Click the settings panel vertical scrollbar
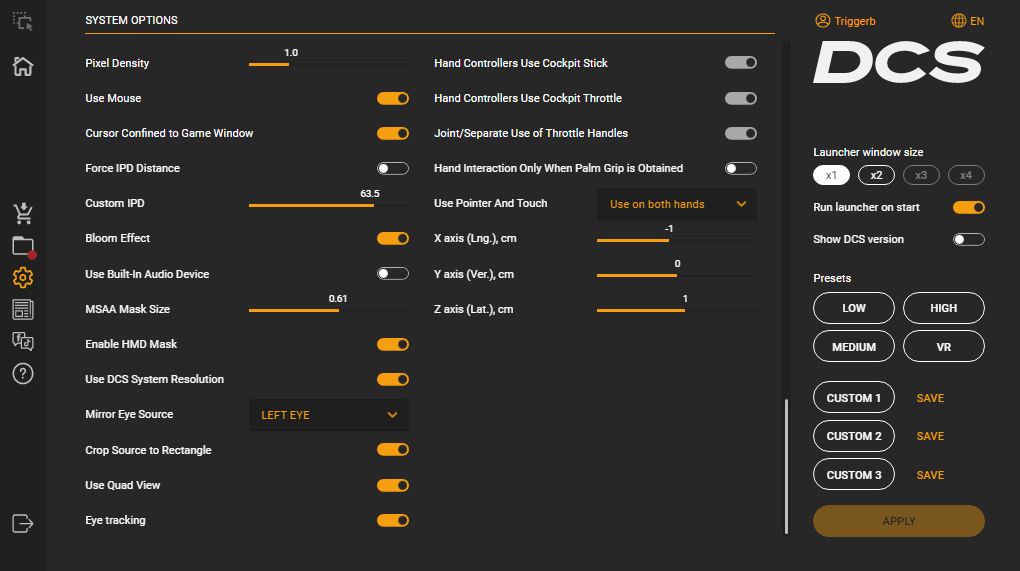 pyautogui.click(x=786, y=466)
